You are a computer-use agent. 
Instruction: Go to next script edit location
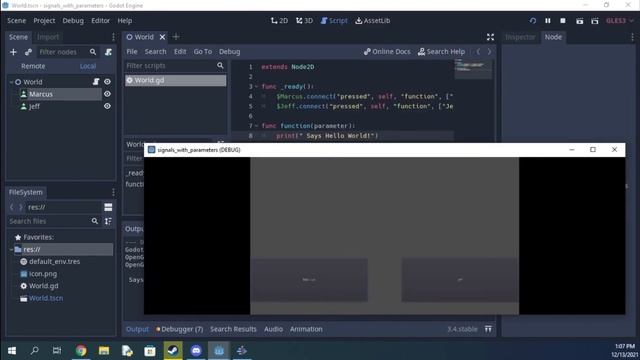(489, 51)
